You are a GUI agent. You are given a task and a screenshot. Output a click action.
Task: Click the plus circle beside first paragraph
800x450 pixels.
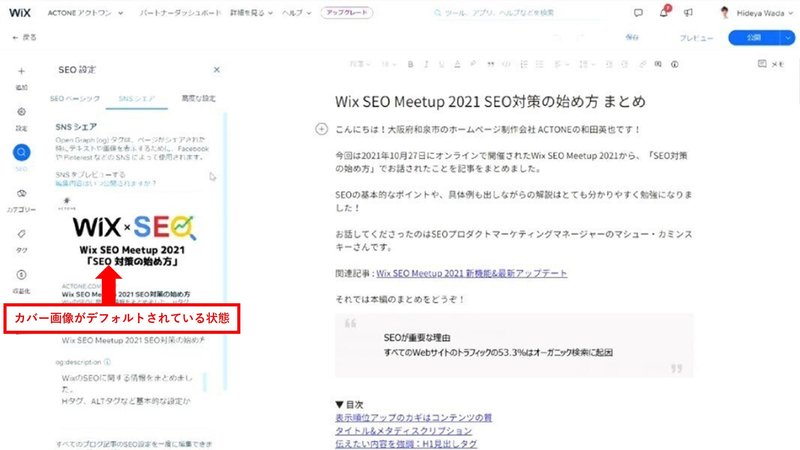click(321, 129)
